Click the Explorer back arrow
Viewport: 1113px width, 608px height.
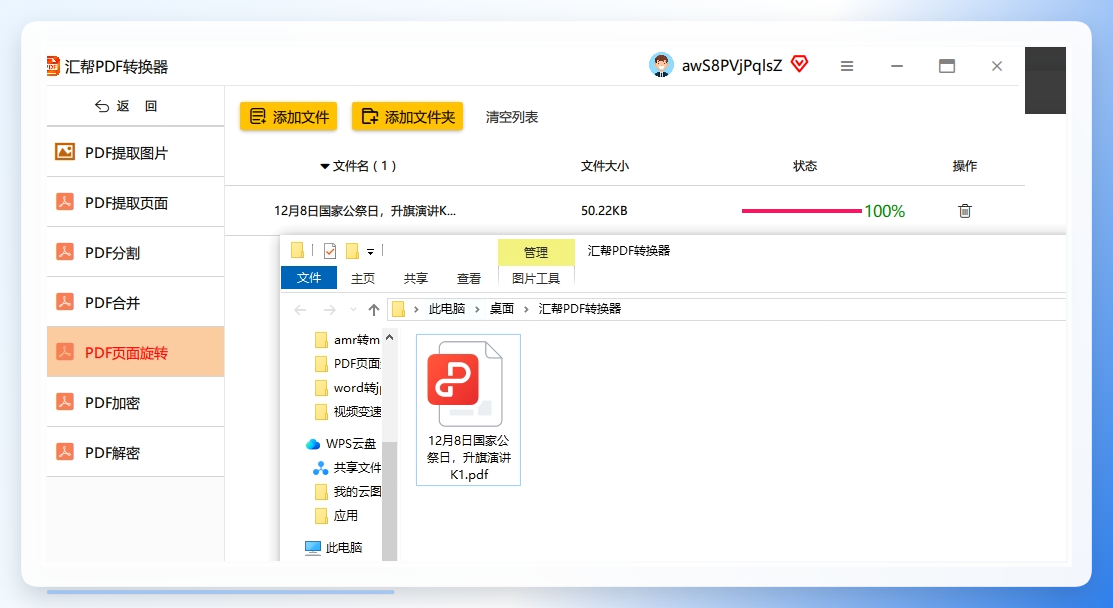coord(300,309)
